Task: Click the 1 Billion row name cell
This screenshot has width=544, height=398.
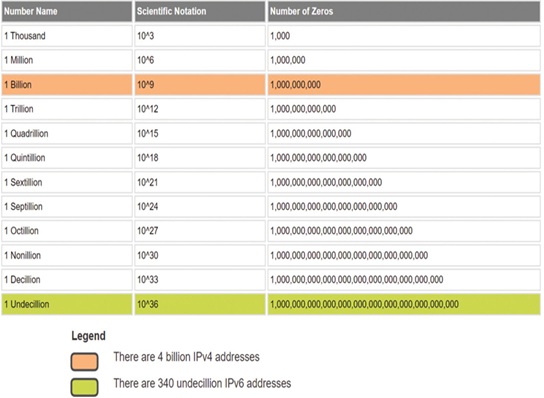Action: click(67, 85)
